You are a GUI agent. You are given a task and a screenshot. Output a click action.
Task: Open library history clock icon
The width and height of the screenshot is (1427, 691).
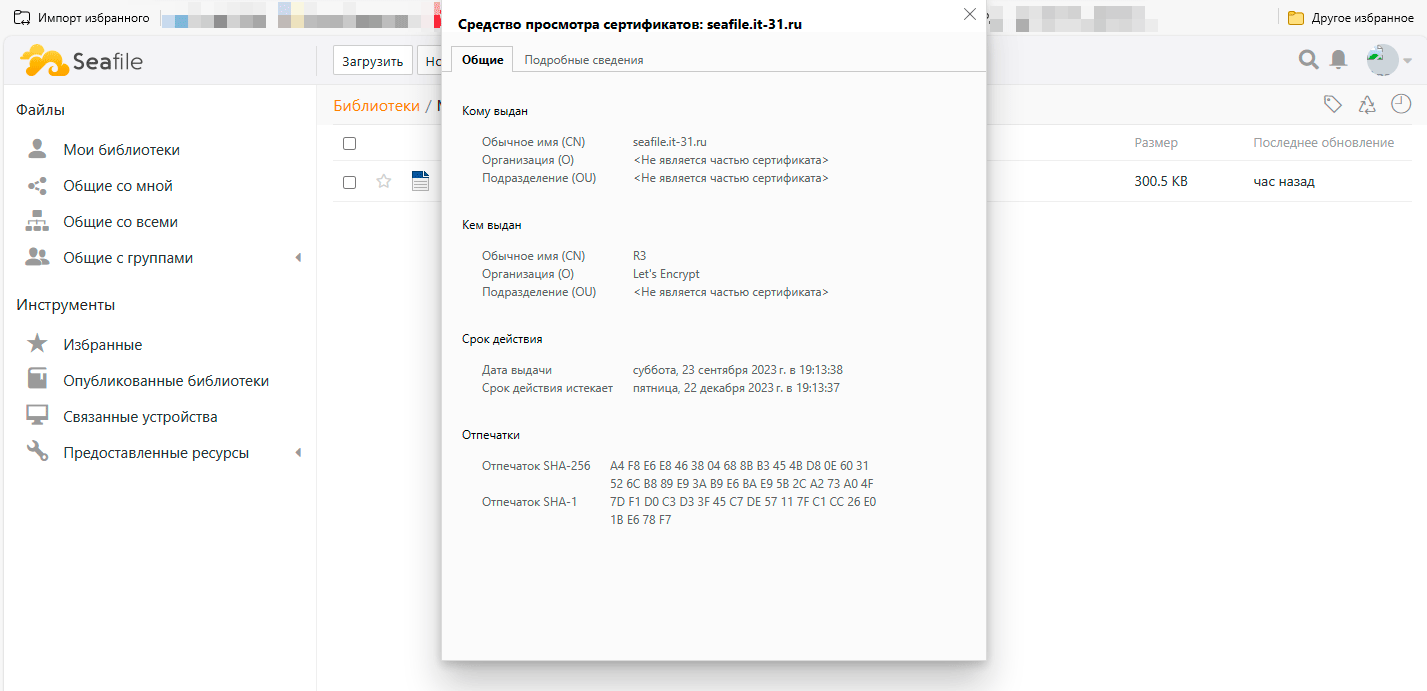click(1401, 104)
